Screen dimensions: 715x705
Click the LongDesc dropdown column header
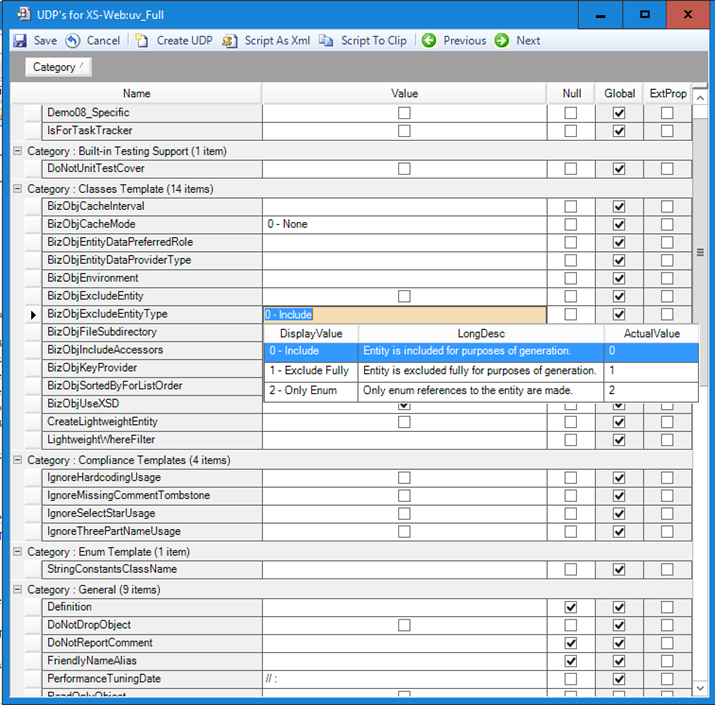click(481, 334)
